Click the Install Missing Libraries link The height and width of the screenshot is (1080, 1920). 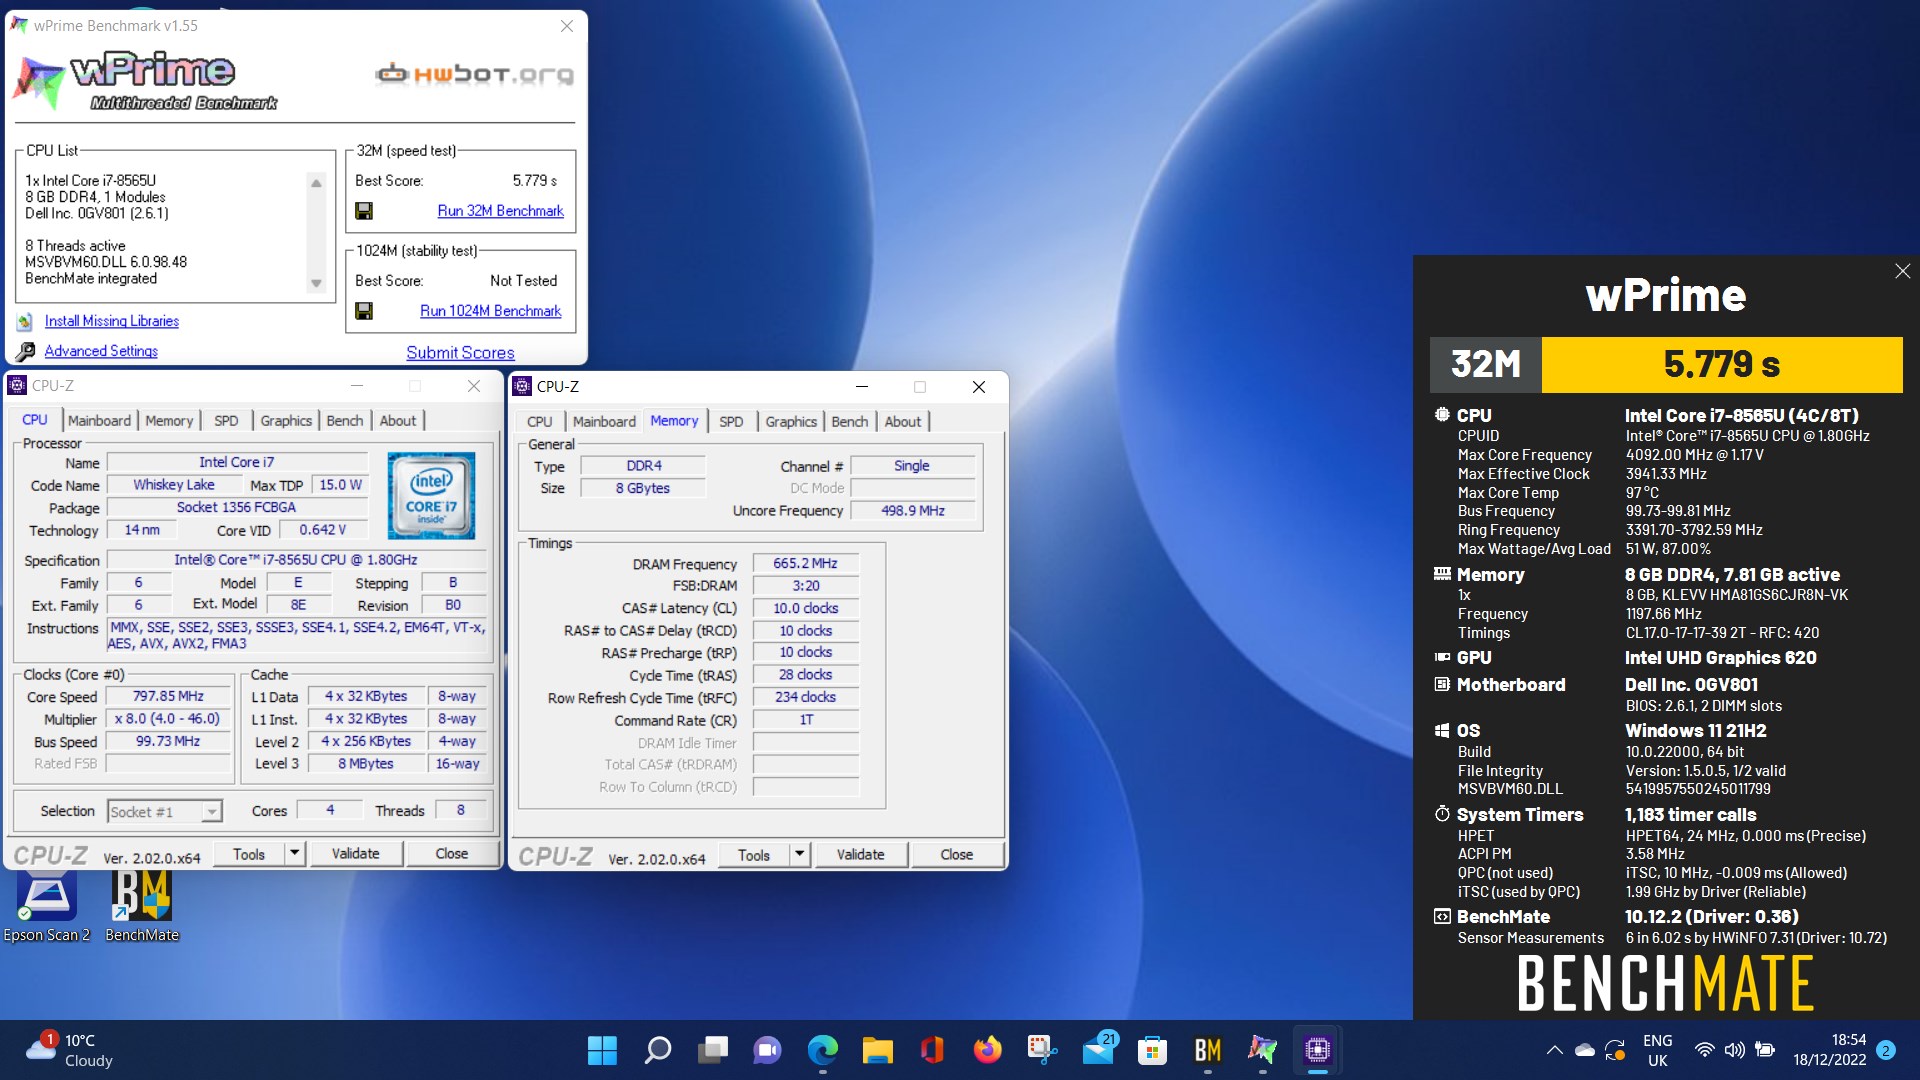click(x=112, y=321)
